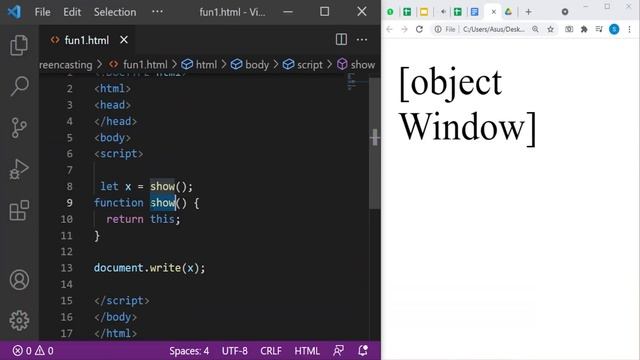Viewport: 640px width, 360px height.
Task: Open the Explorer view in VS Code
Action: (x=19, y=45)
